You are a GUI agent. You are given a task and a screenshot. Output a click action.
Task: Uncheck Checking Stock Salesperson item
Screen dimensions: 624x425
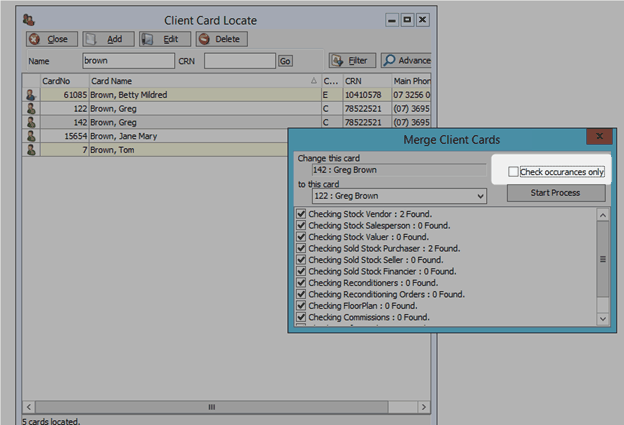[x=301, y=225]
